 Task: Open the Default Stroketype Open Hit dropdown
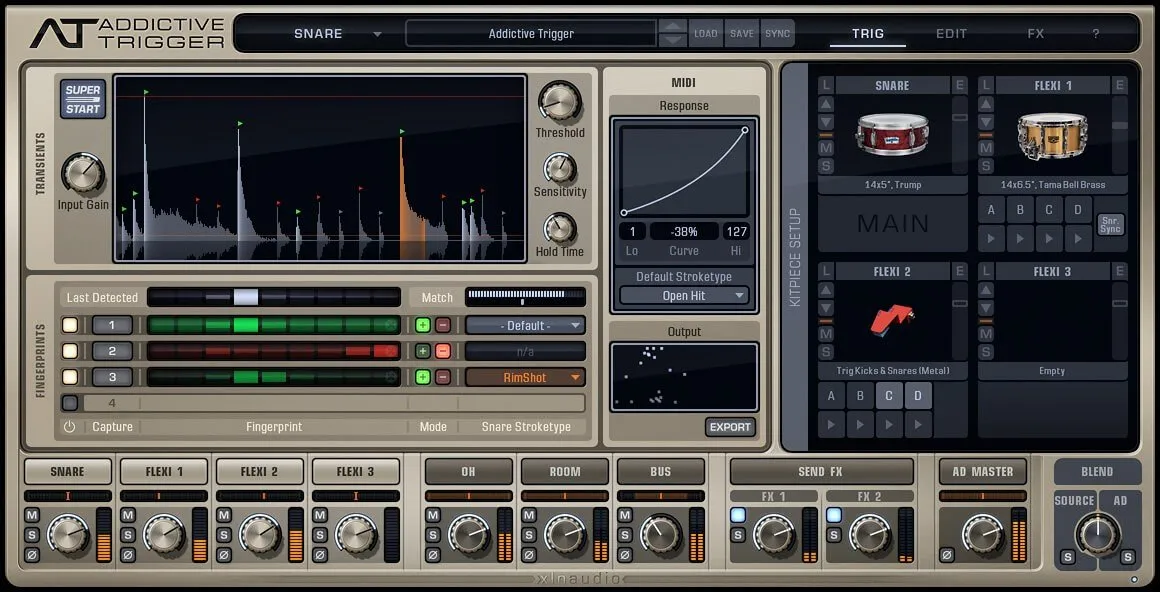[x=683, y=295]
